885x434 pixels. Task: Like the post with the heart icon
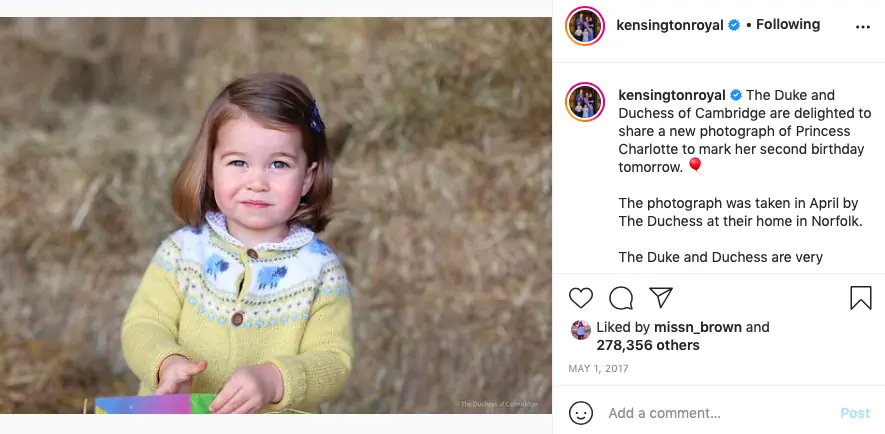(x=581, y=298)
